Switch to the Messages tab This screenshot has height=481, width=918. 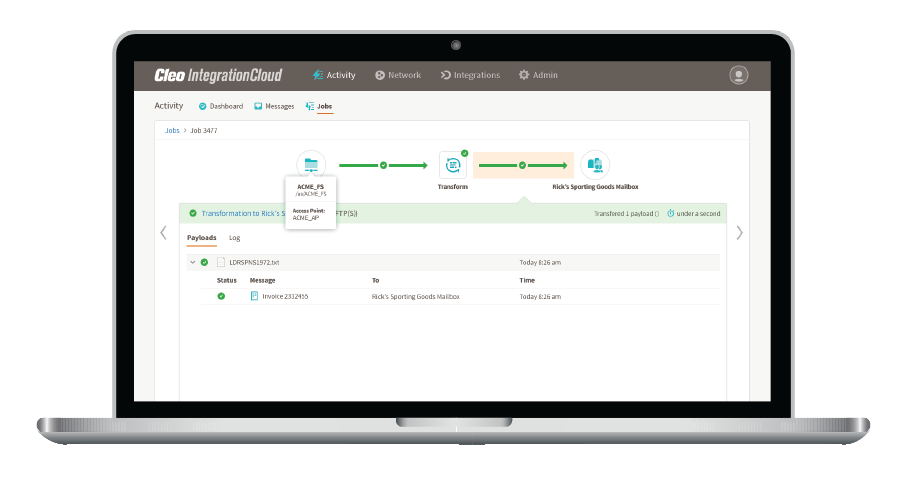click(x=274, y=106)
